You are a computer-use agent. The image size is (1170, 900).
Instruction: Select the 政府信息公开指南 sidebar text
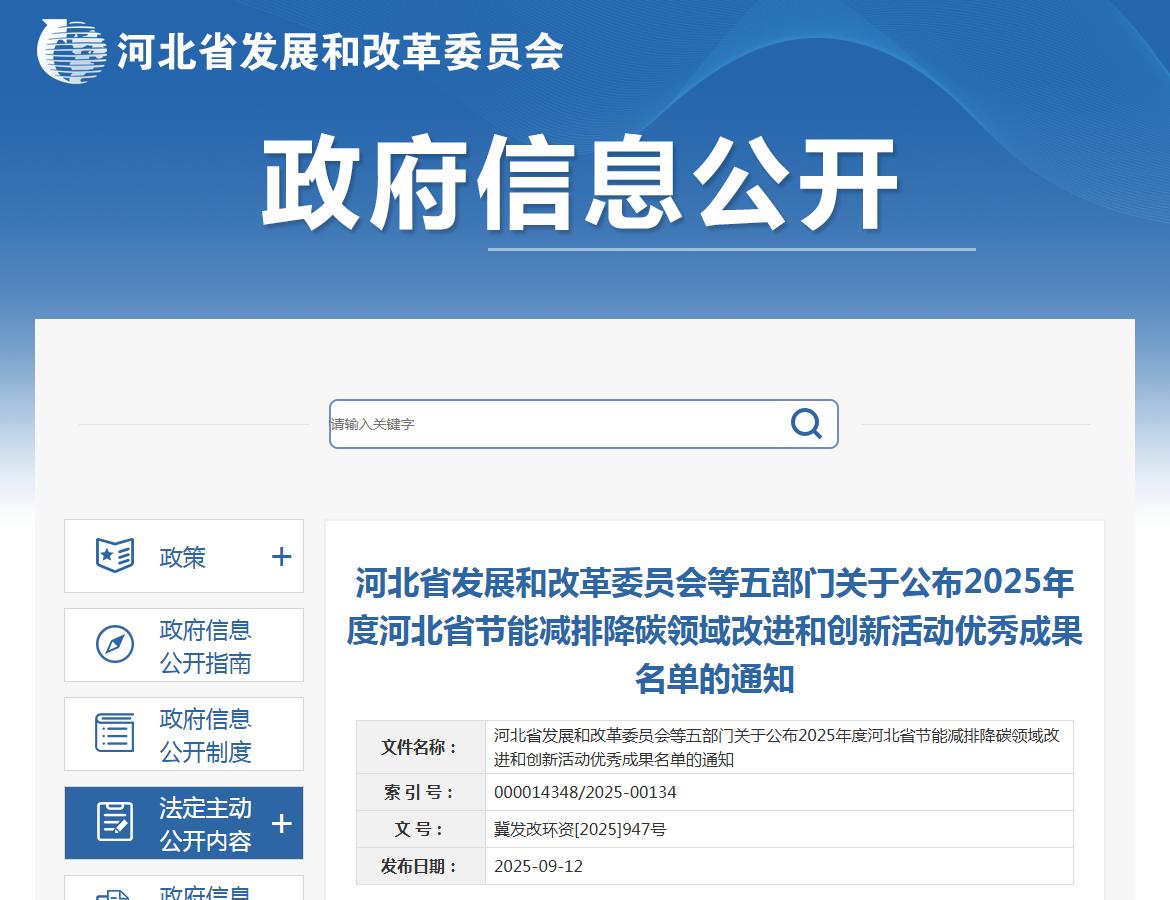coord(205,646)
